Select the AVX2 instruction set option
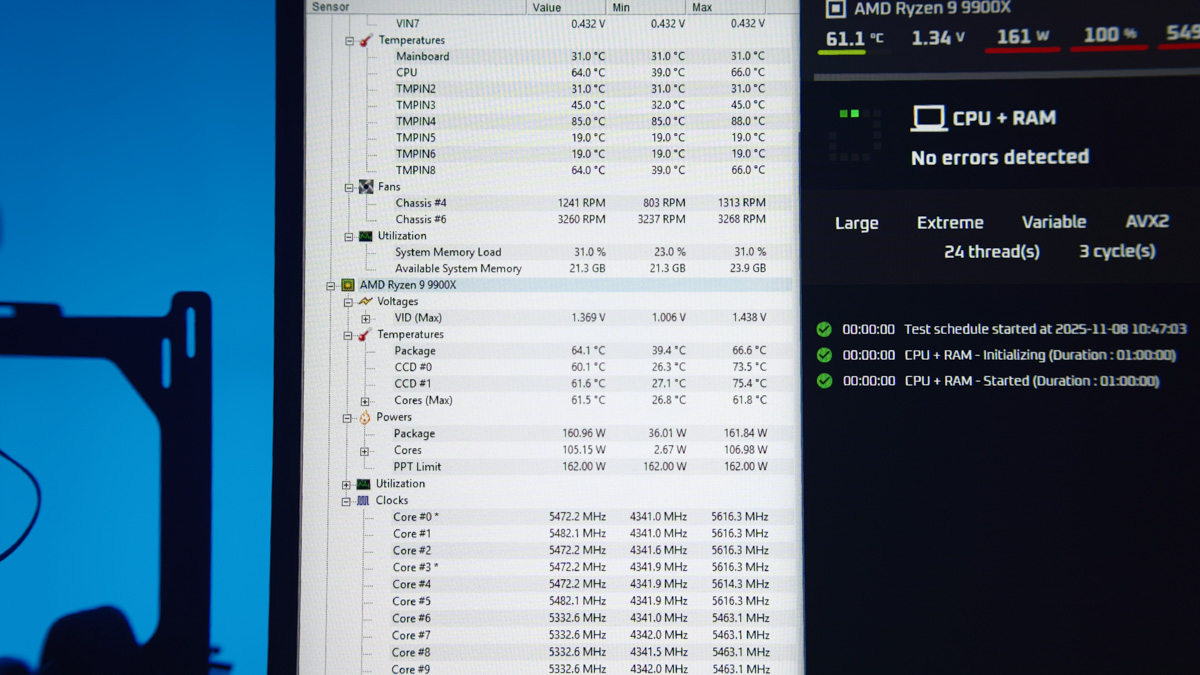 point(1147,221)
